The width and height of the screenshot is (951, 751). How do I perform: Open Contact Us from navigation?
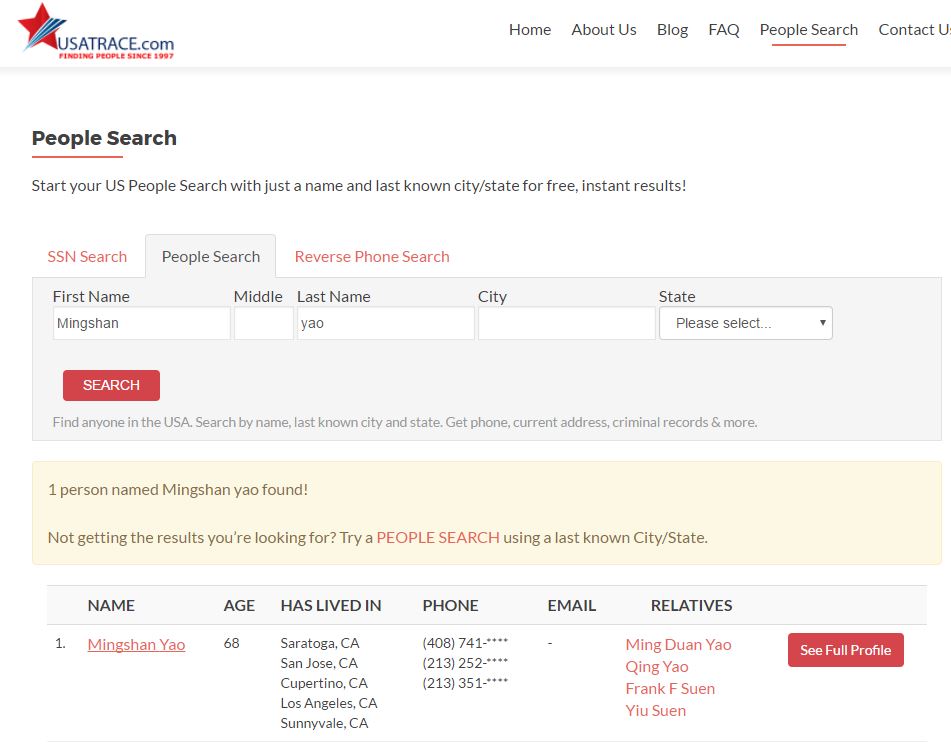click(912, 29)
